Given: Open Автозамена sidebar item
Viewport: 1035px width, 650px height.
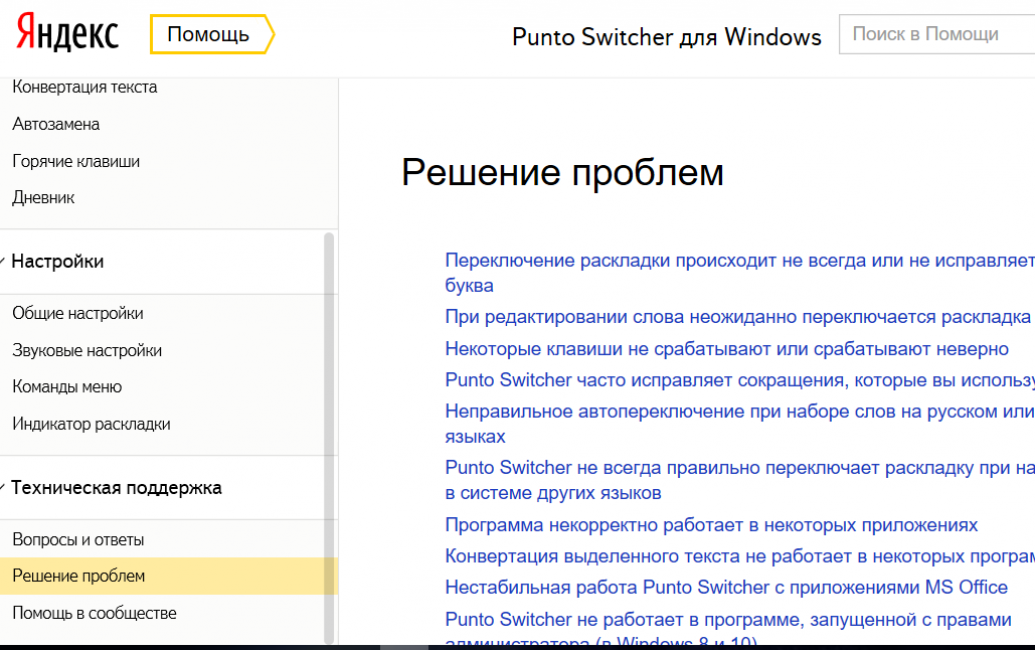Looking at the screenshot, I should coord(56,124).
